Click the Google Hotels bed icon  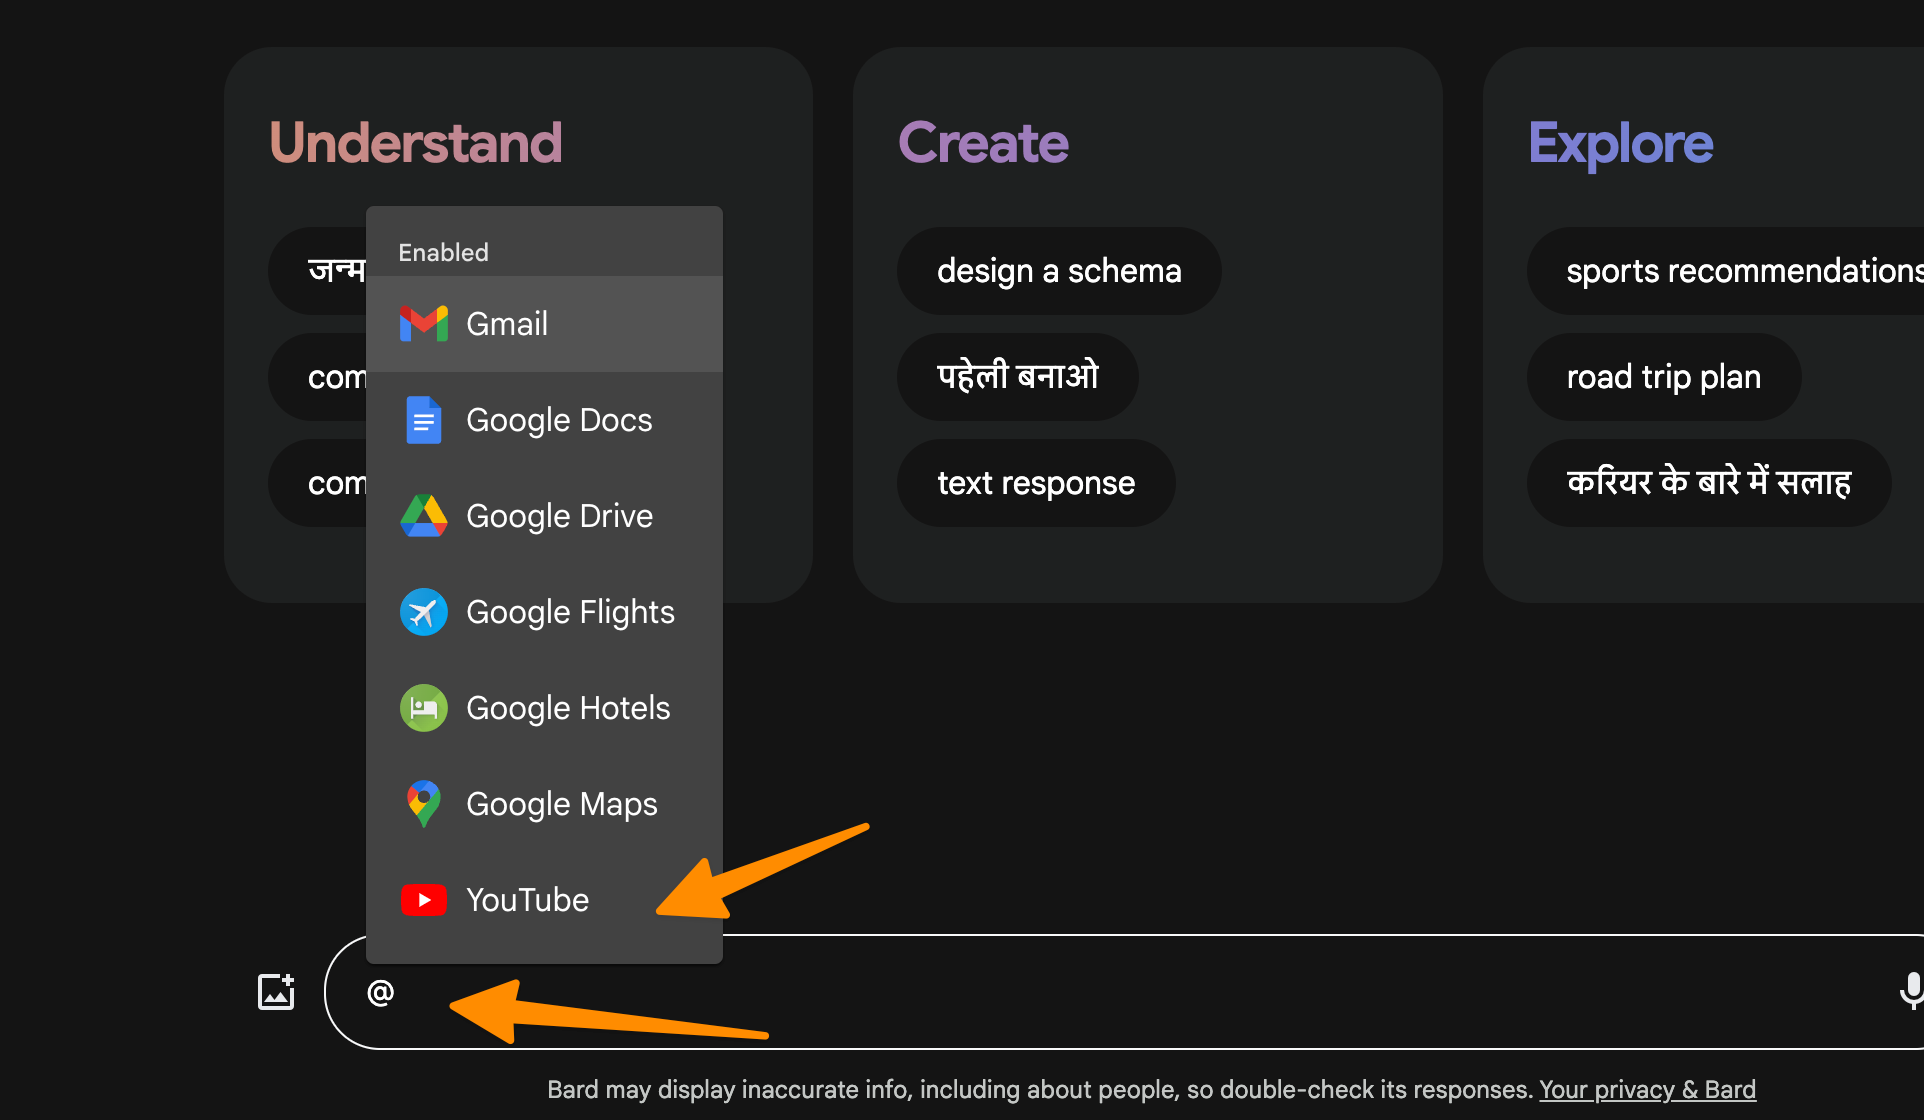[423, 708]
